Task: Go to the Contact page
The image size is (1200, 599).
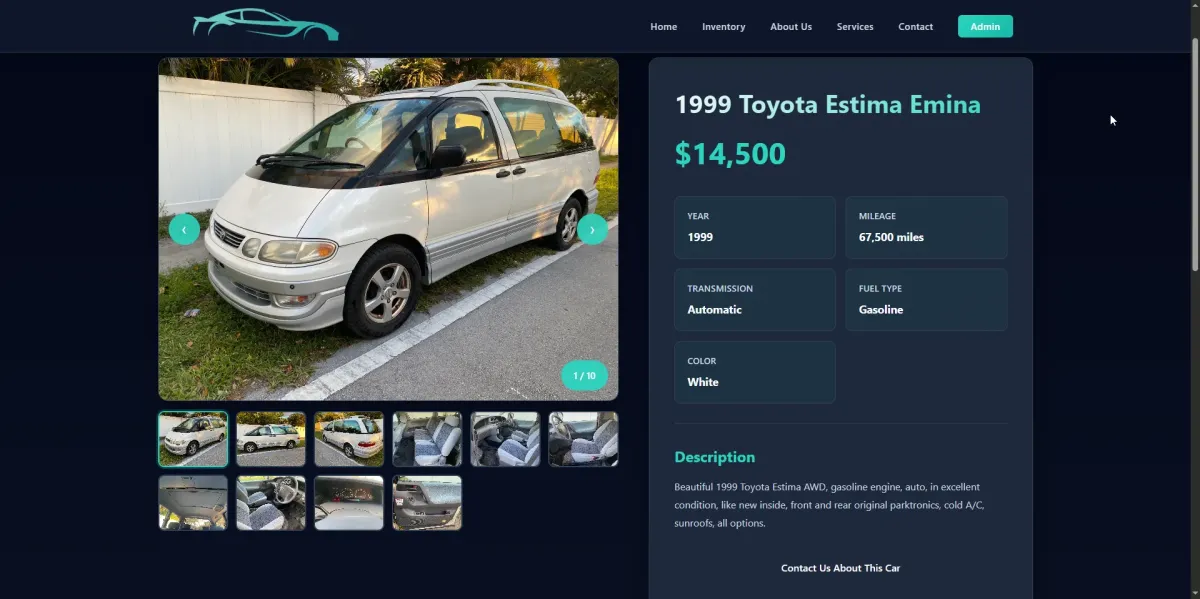Action: (916, 27)
